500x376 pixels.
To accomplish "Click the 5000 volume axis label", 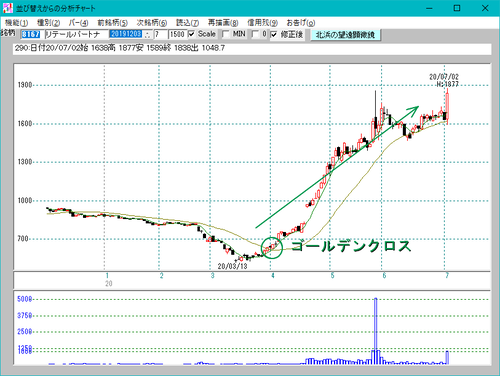I will pos(25,299).
